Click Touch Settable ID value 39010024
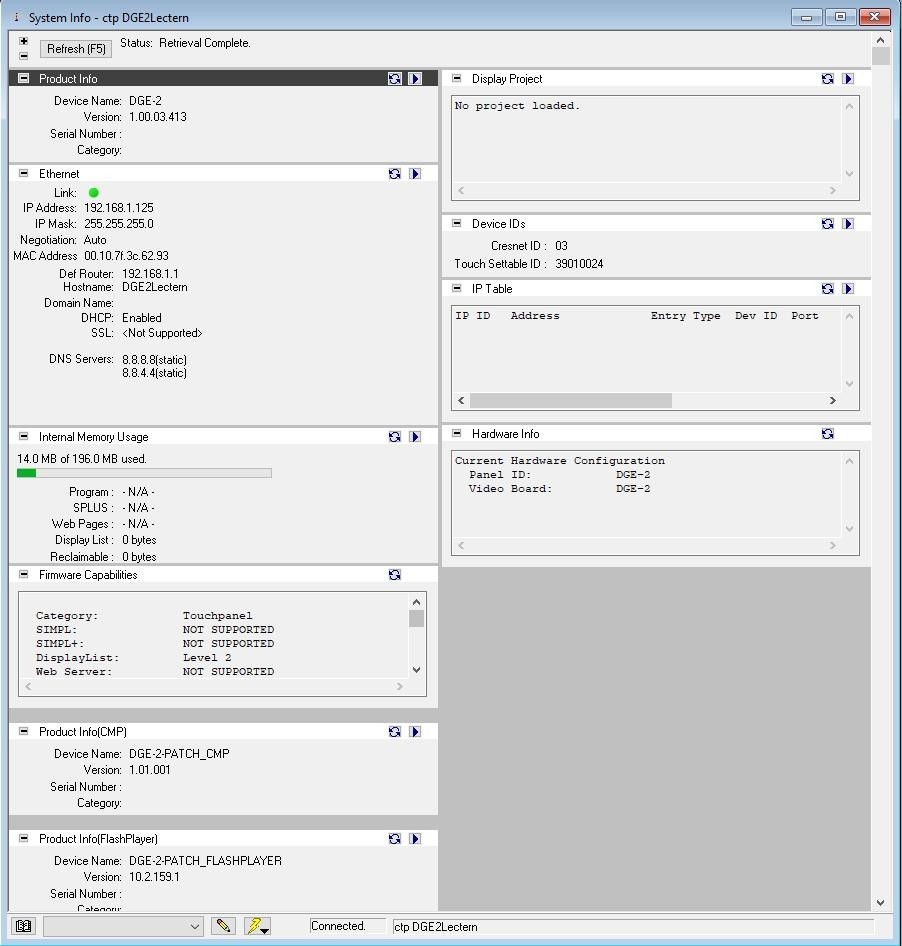This screenshot has height=946, width=902. [579, 264]
